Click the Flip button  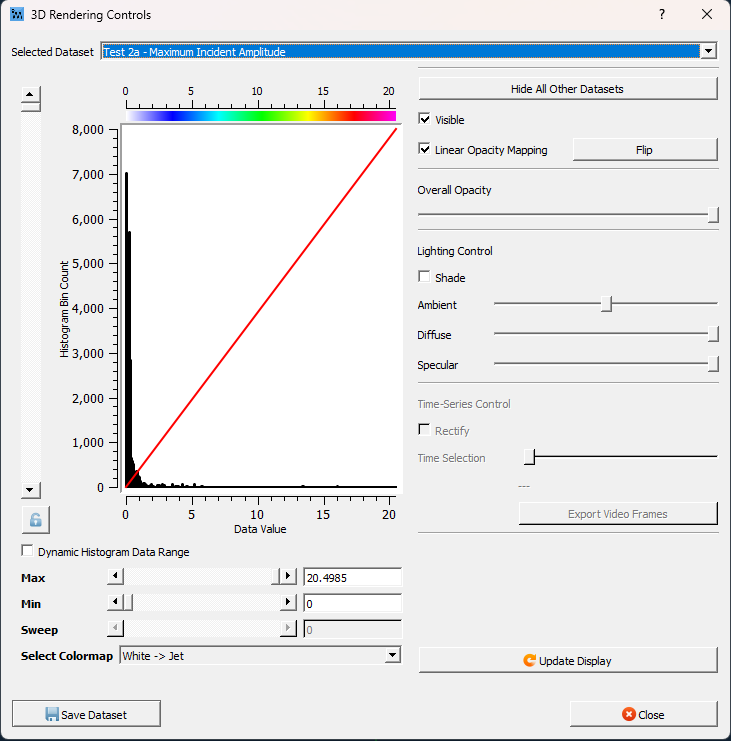click(x=644, y=150)
